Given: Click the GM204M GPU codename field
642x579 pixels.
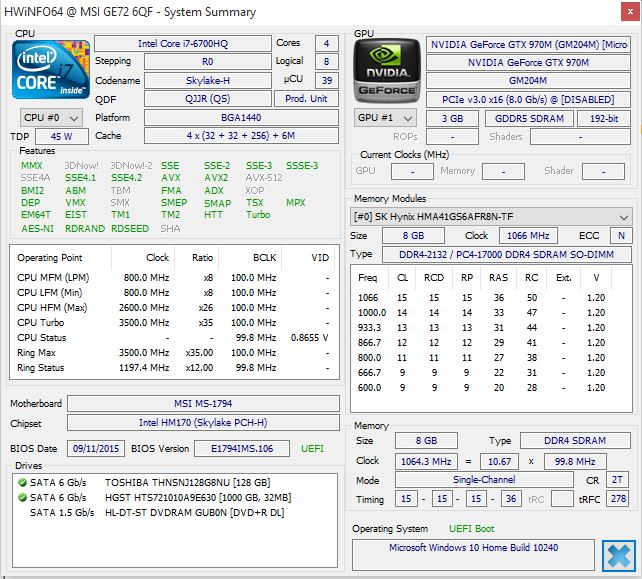Looking at the screenshot, I should click(528, 80).
